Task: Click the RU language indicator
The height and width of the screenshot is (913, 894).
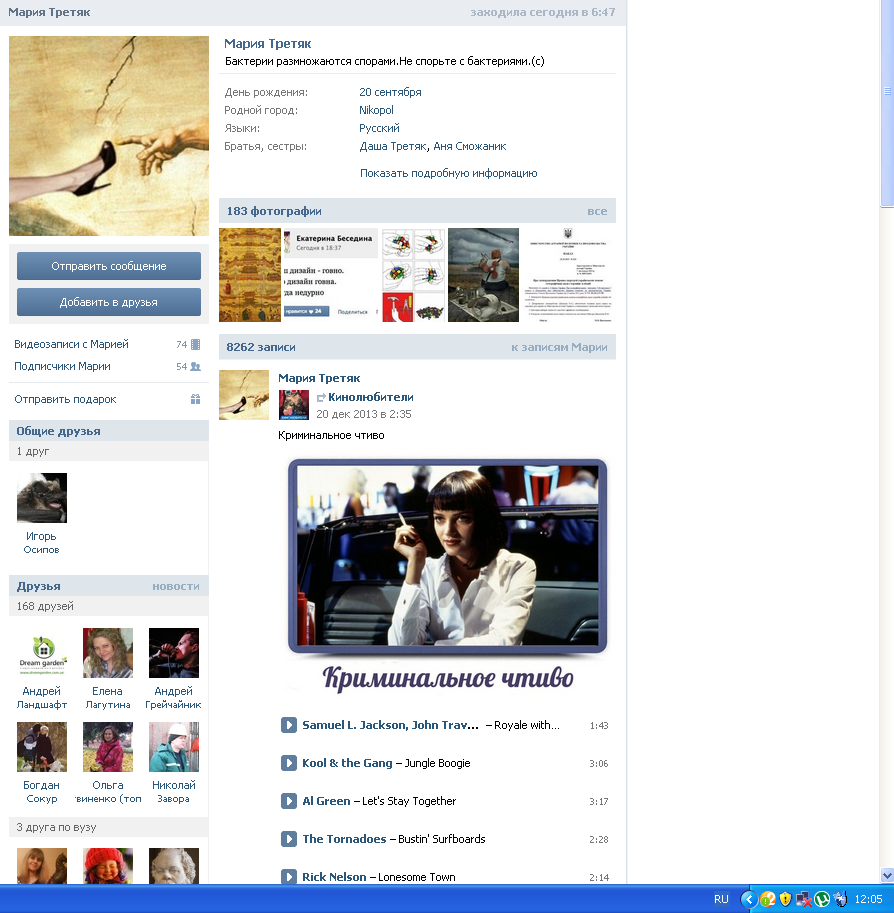Action: point(721,899)
